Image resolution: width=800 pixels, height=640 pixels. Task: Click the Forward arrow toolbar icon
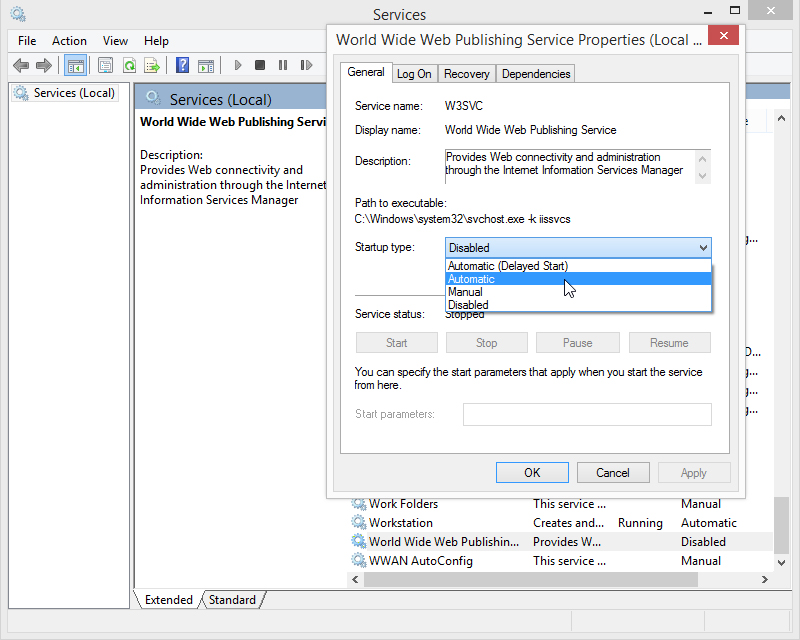(44, 65)
